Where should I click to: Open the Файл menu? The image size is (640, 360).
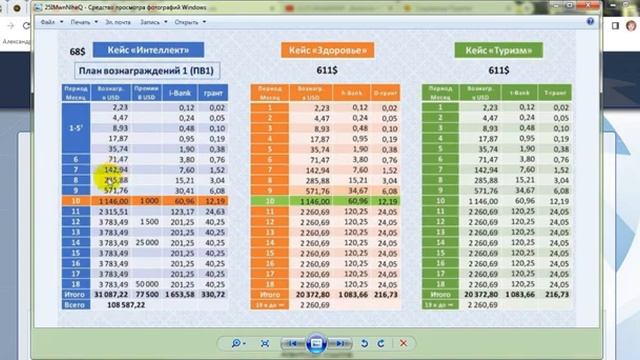(51, 22)
